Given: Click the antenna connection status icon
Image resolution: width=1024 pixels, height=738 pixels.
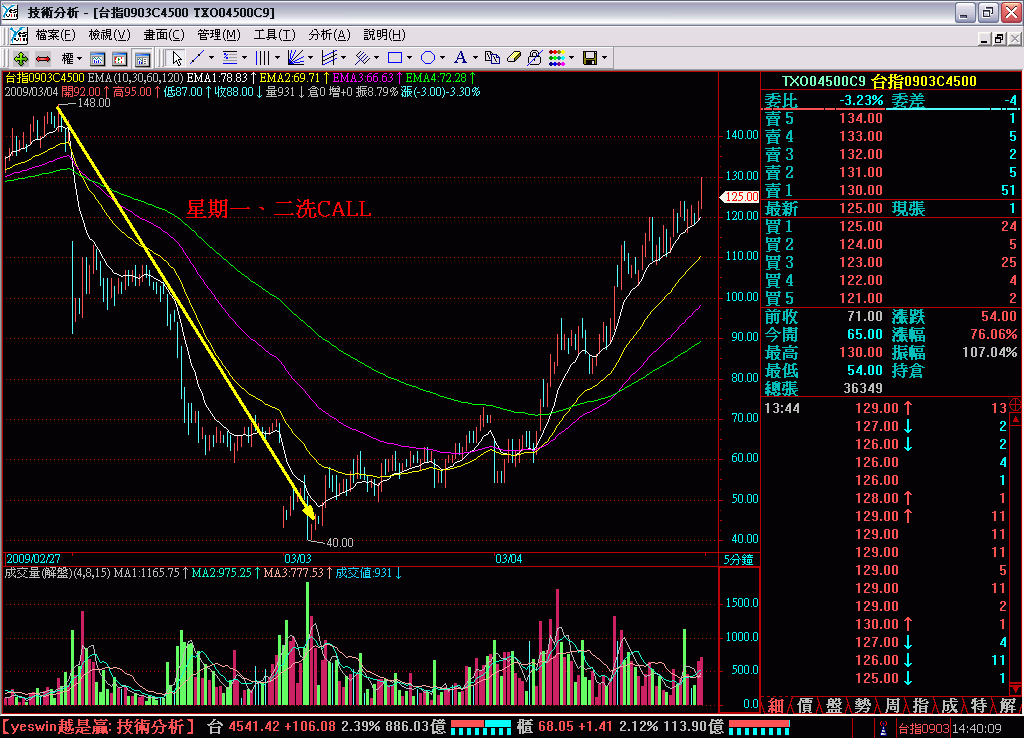Looking at the screenshot, I should (x=884, y=728).
